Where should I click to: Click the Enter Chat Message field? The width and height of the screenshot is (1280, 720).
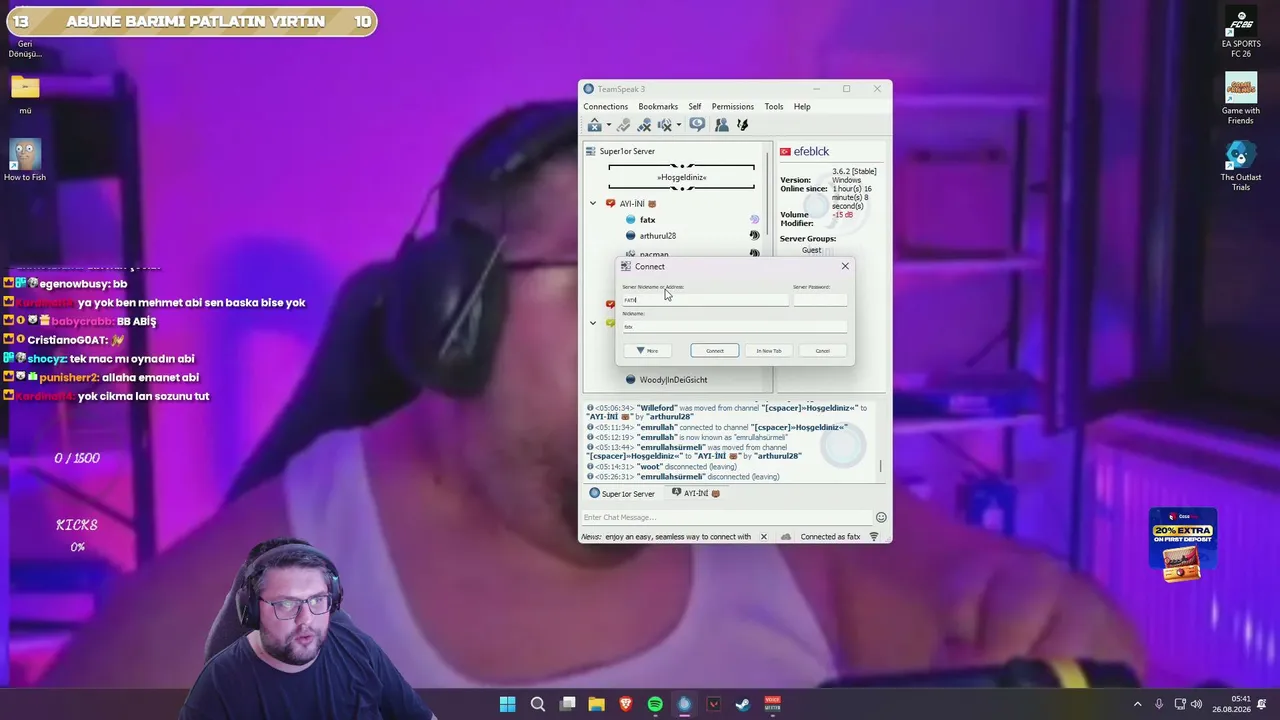point(727,517)
